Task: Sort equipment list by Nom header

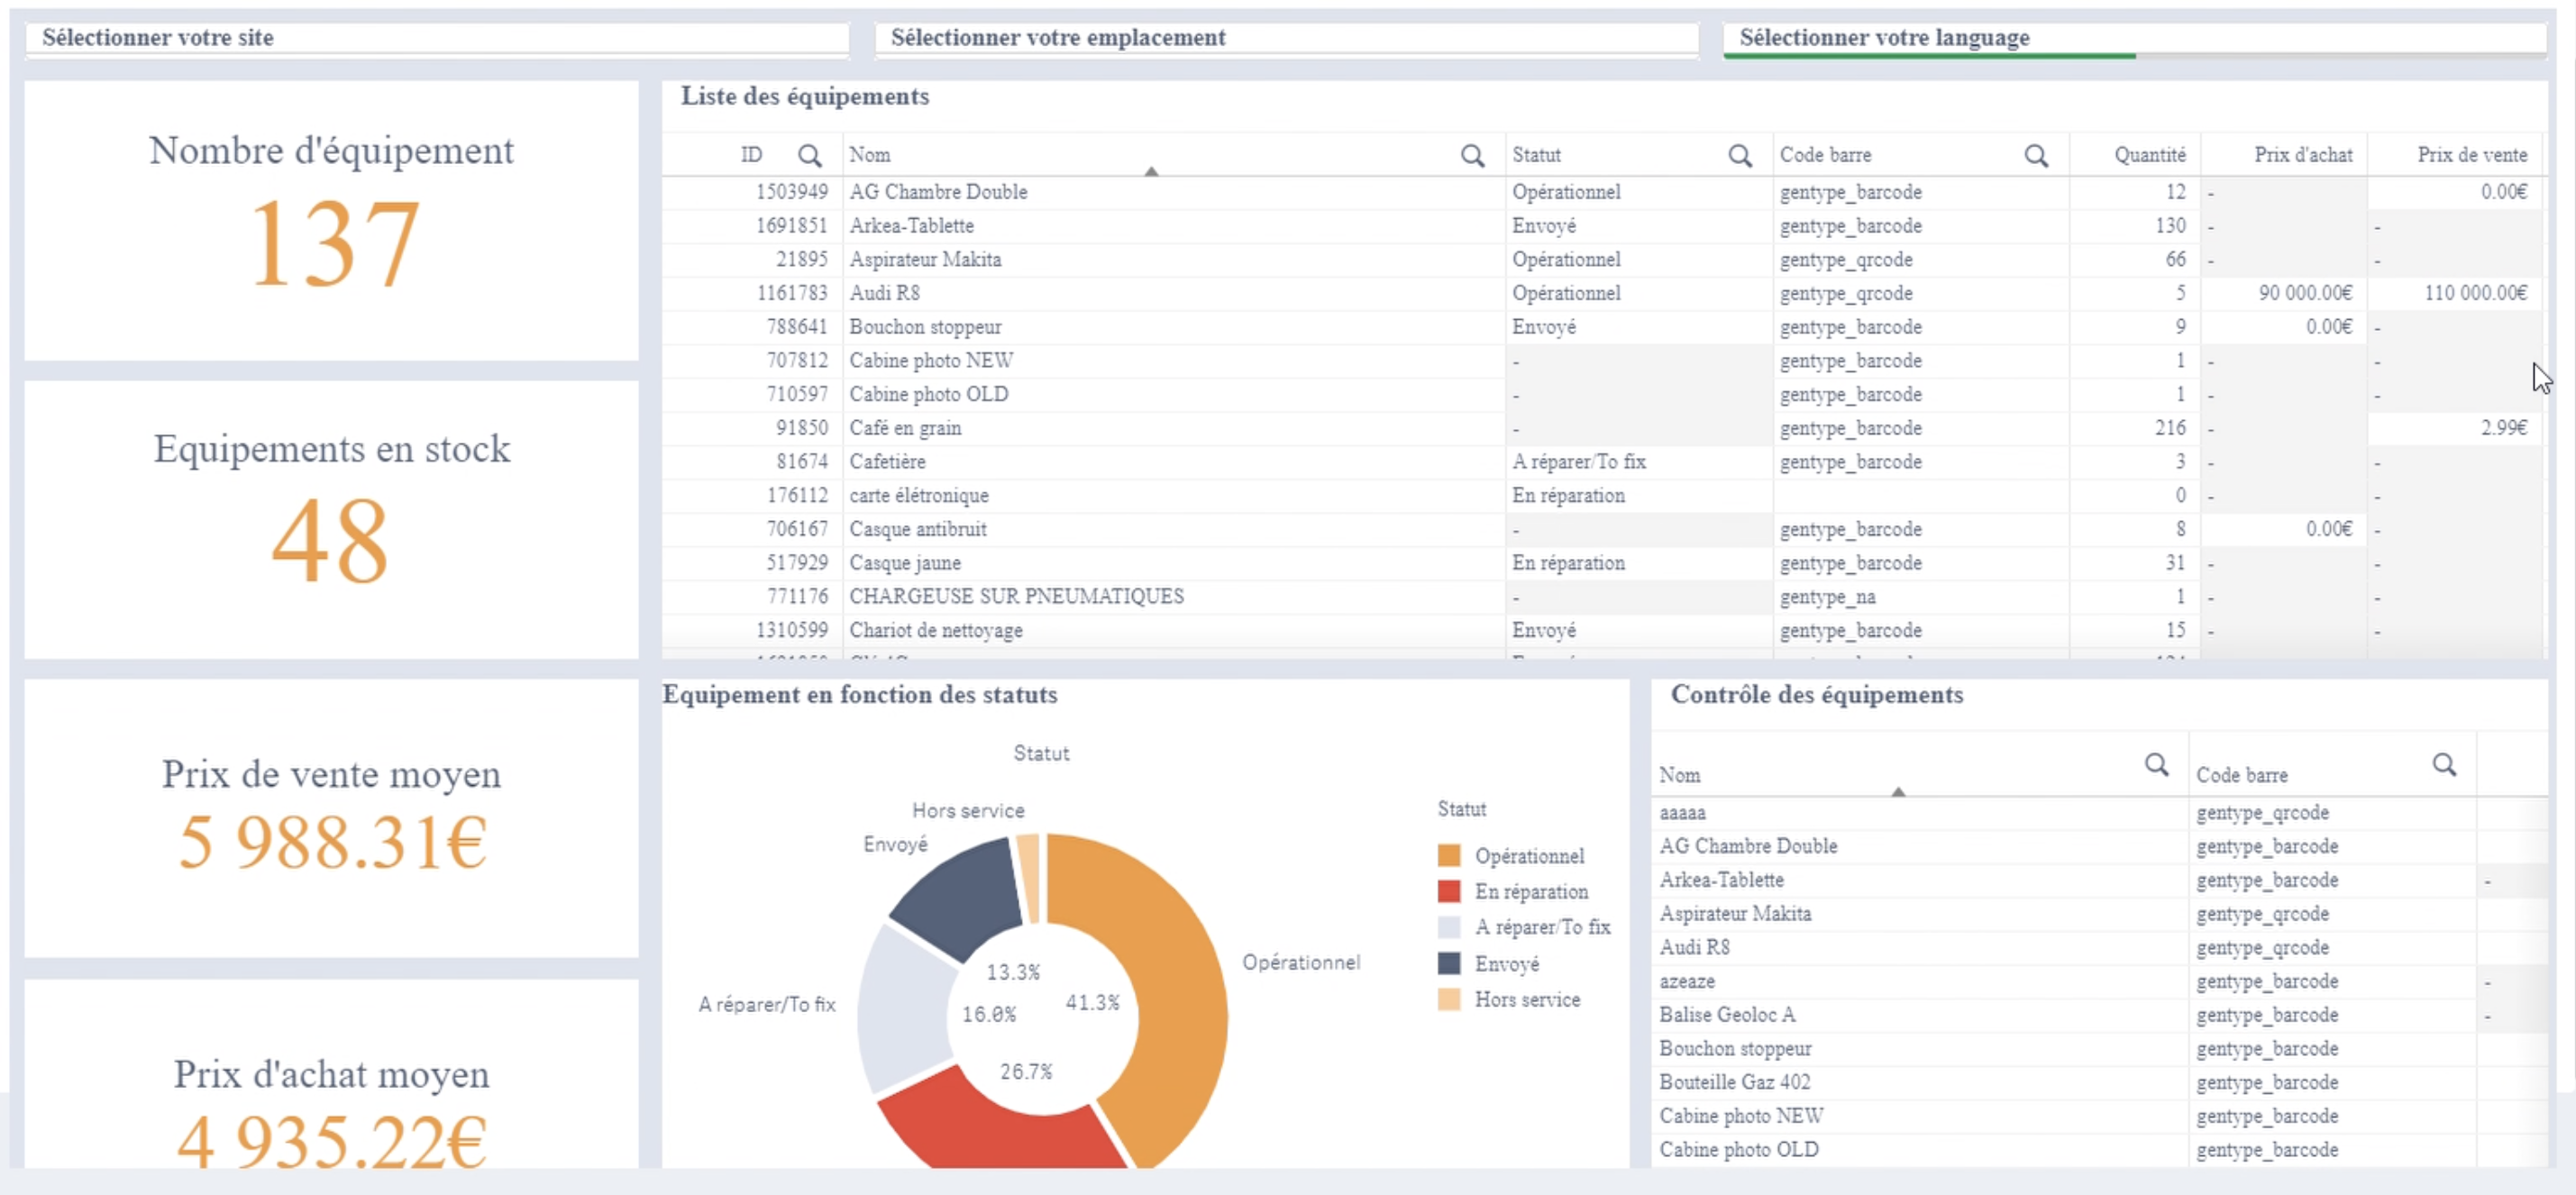Action: [x=870, y=155]
